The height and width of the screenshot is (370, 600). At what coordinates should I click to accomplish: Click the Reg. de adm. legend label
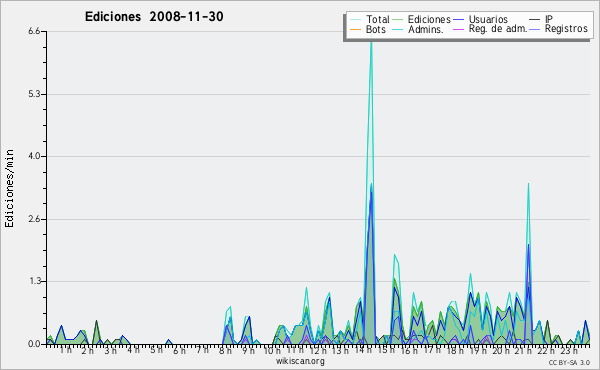[498, 29]
